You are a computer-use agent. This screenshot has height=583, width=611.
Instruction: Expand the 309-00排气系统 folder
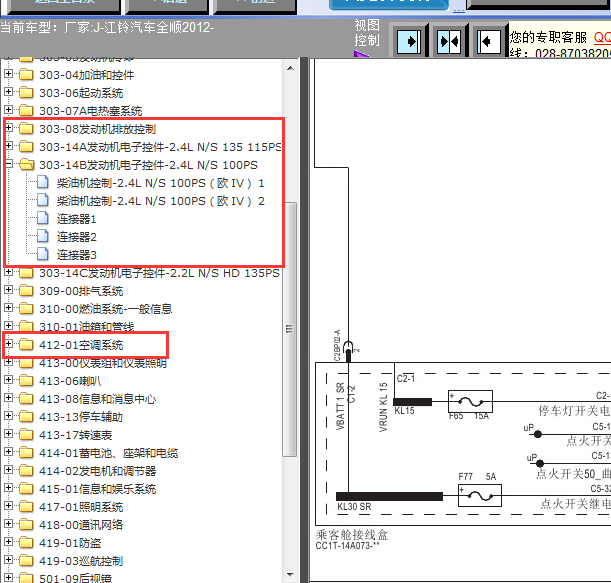pos(8,290)
